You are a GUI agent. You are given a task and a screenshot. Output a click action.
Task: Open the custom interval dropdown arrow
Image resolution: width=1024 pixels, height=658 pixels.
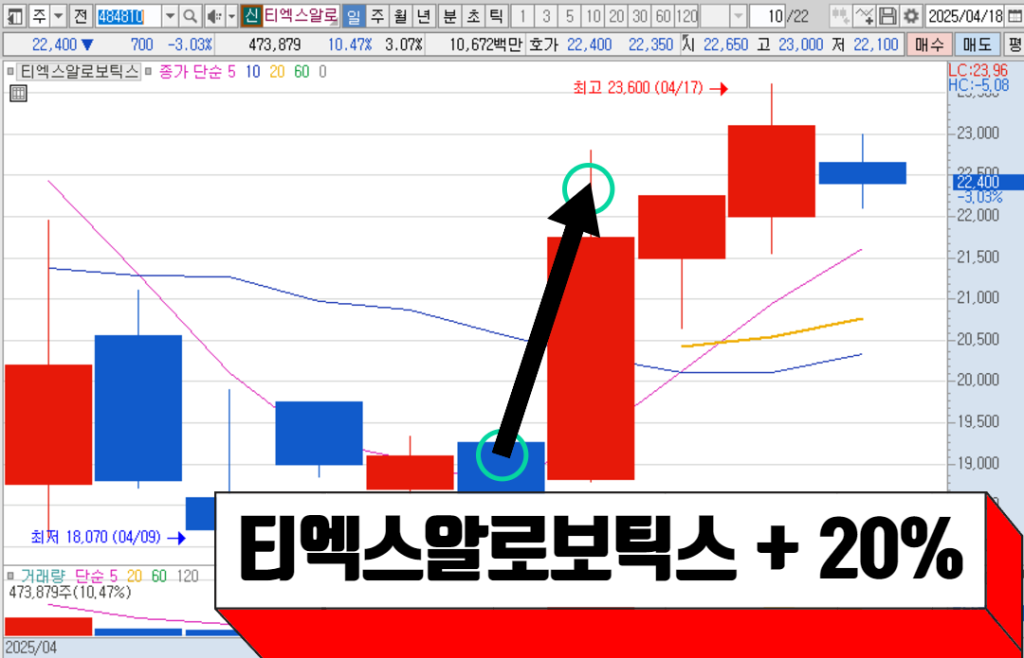(x=738, y=15)
